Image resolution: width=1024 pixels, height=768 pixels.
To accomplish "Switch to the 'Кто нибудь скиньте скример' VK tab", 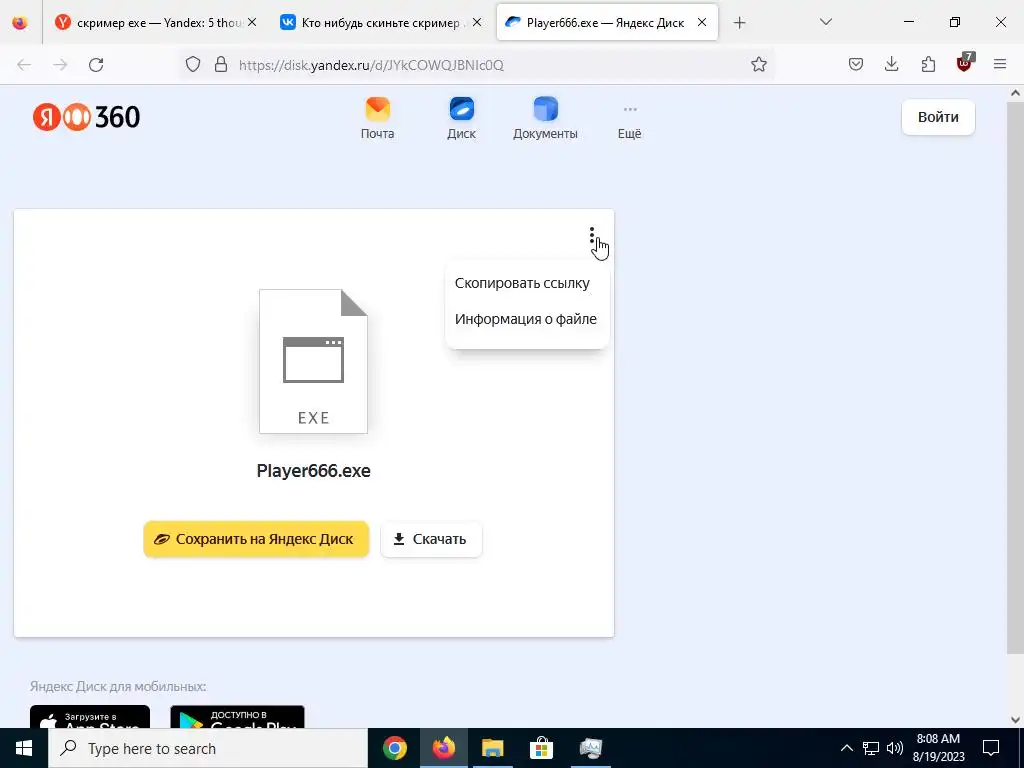I will [380, 22].
